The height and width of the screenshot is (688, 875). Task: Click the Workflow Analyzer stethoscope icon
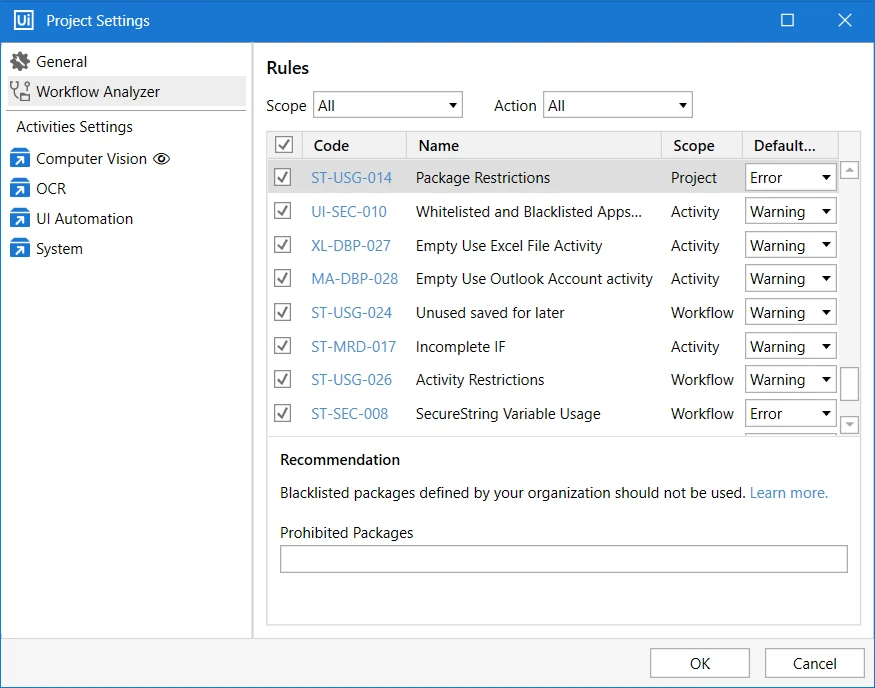point(20,91)
